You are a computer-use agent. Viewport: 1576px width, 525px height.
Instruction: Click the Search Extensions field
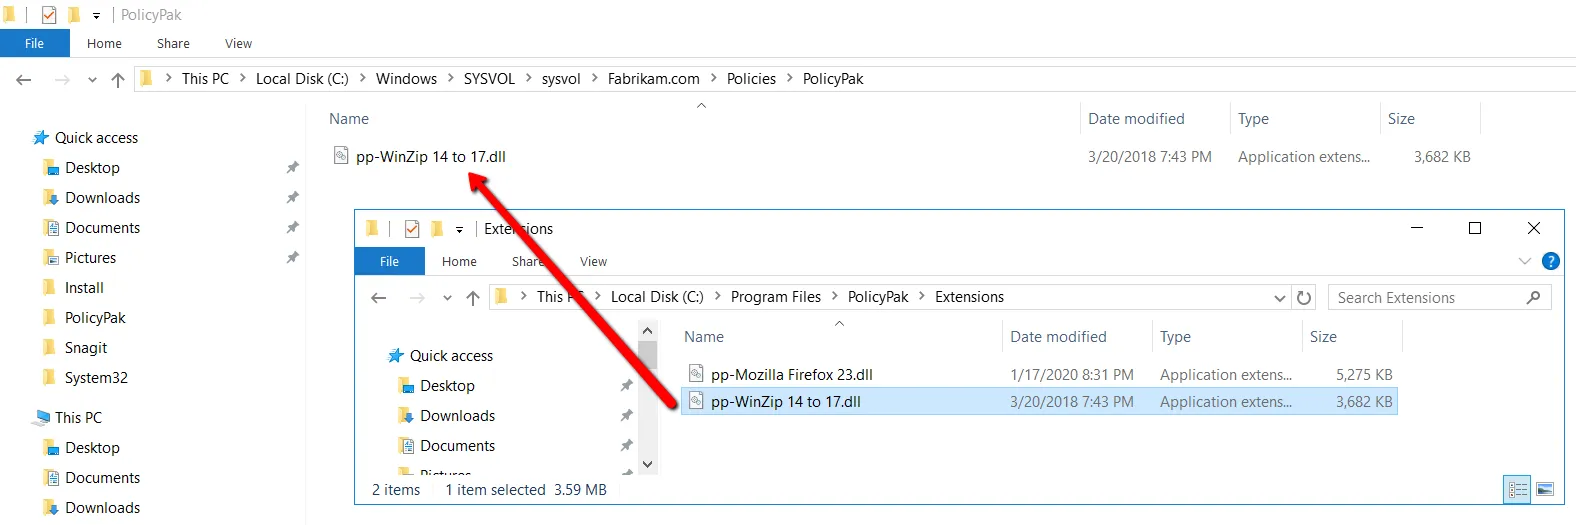point(1439,298)
